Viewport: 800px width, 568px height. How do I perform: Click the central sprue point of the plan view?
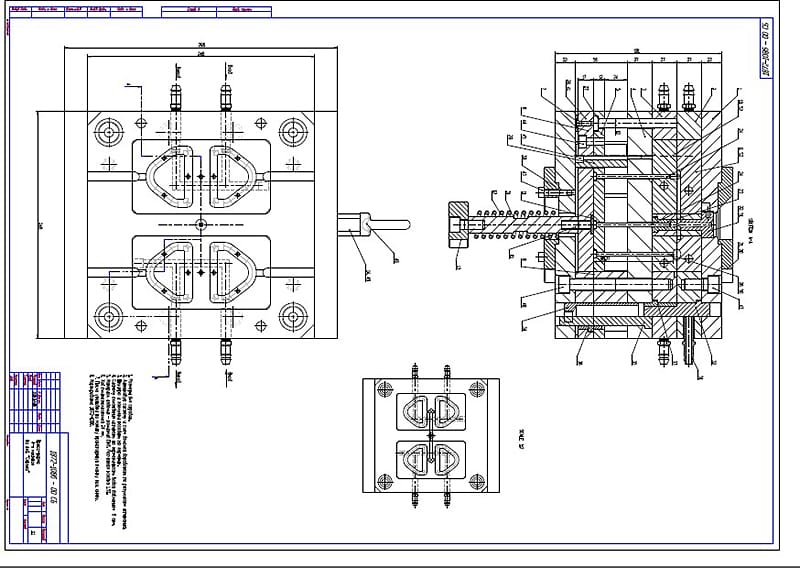click(x=201, y=222)
